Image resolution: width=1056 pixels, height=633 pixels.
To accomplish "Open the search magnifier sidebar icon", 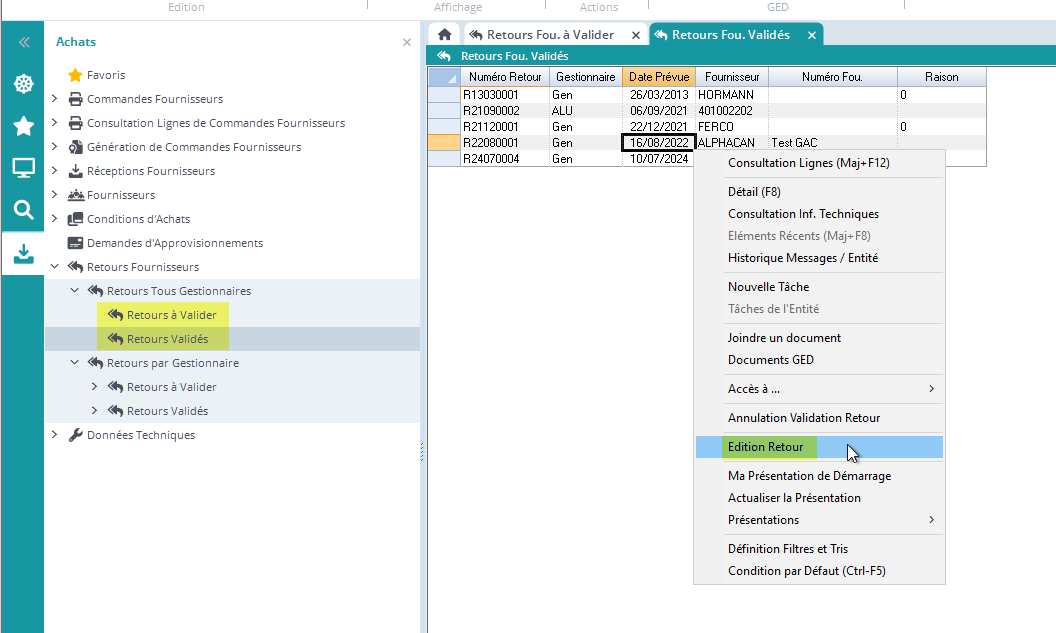I will tap(23, 210).
